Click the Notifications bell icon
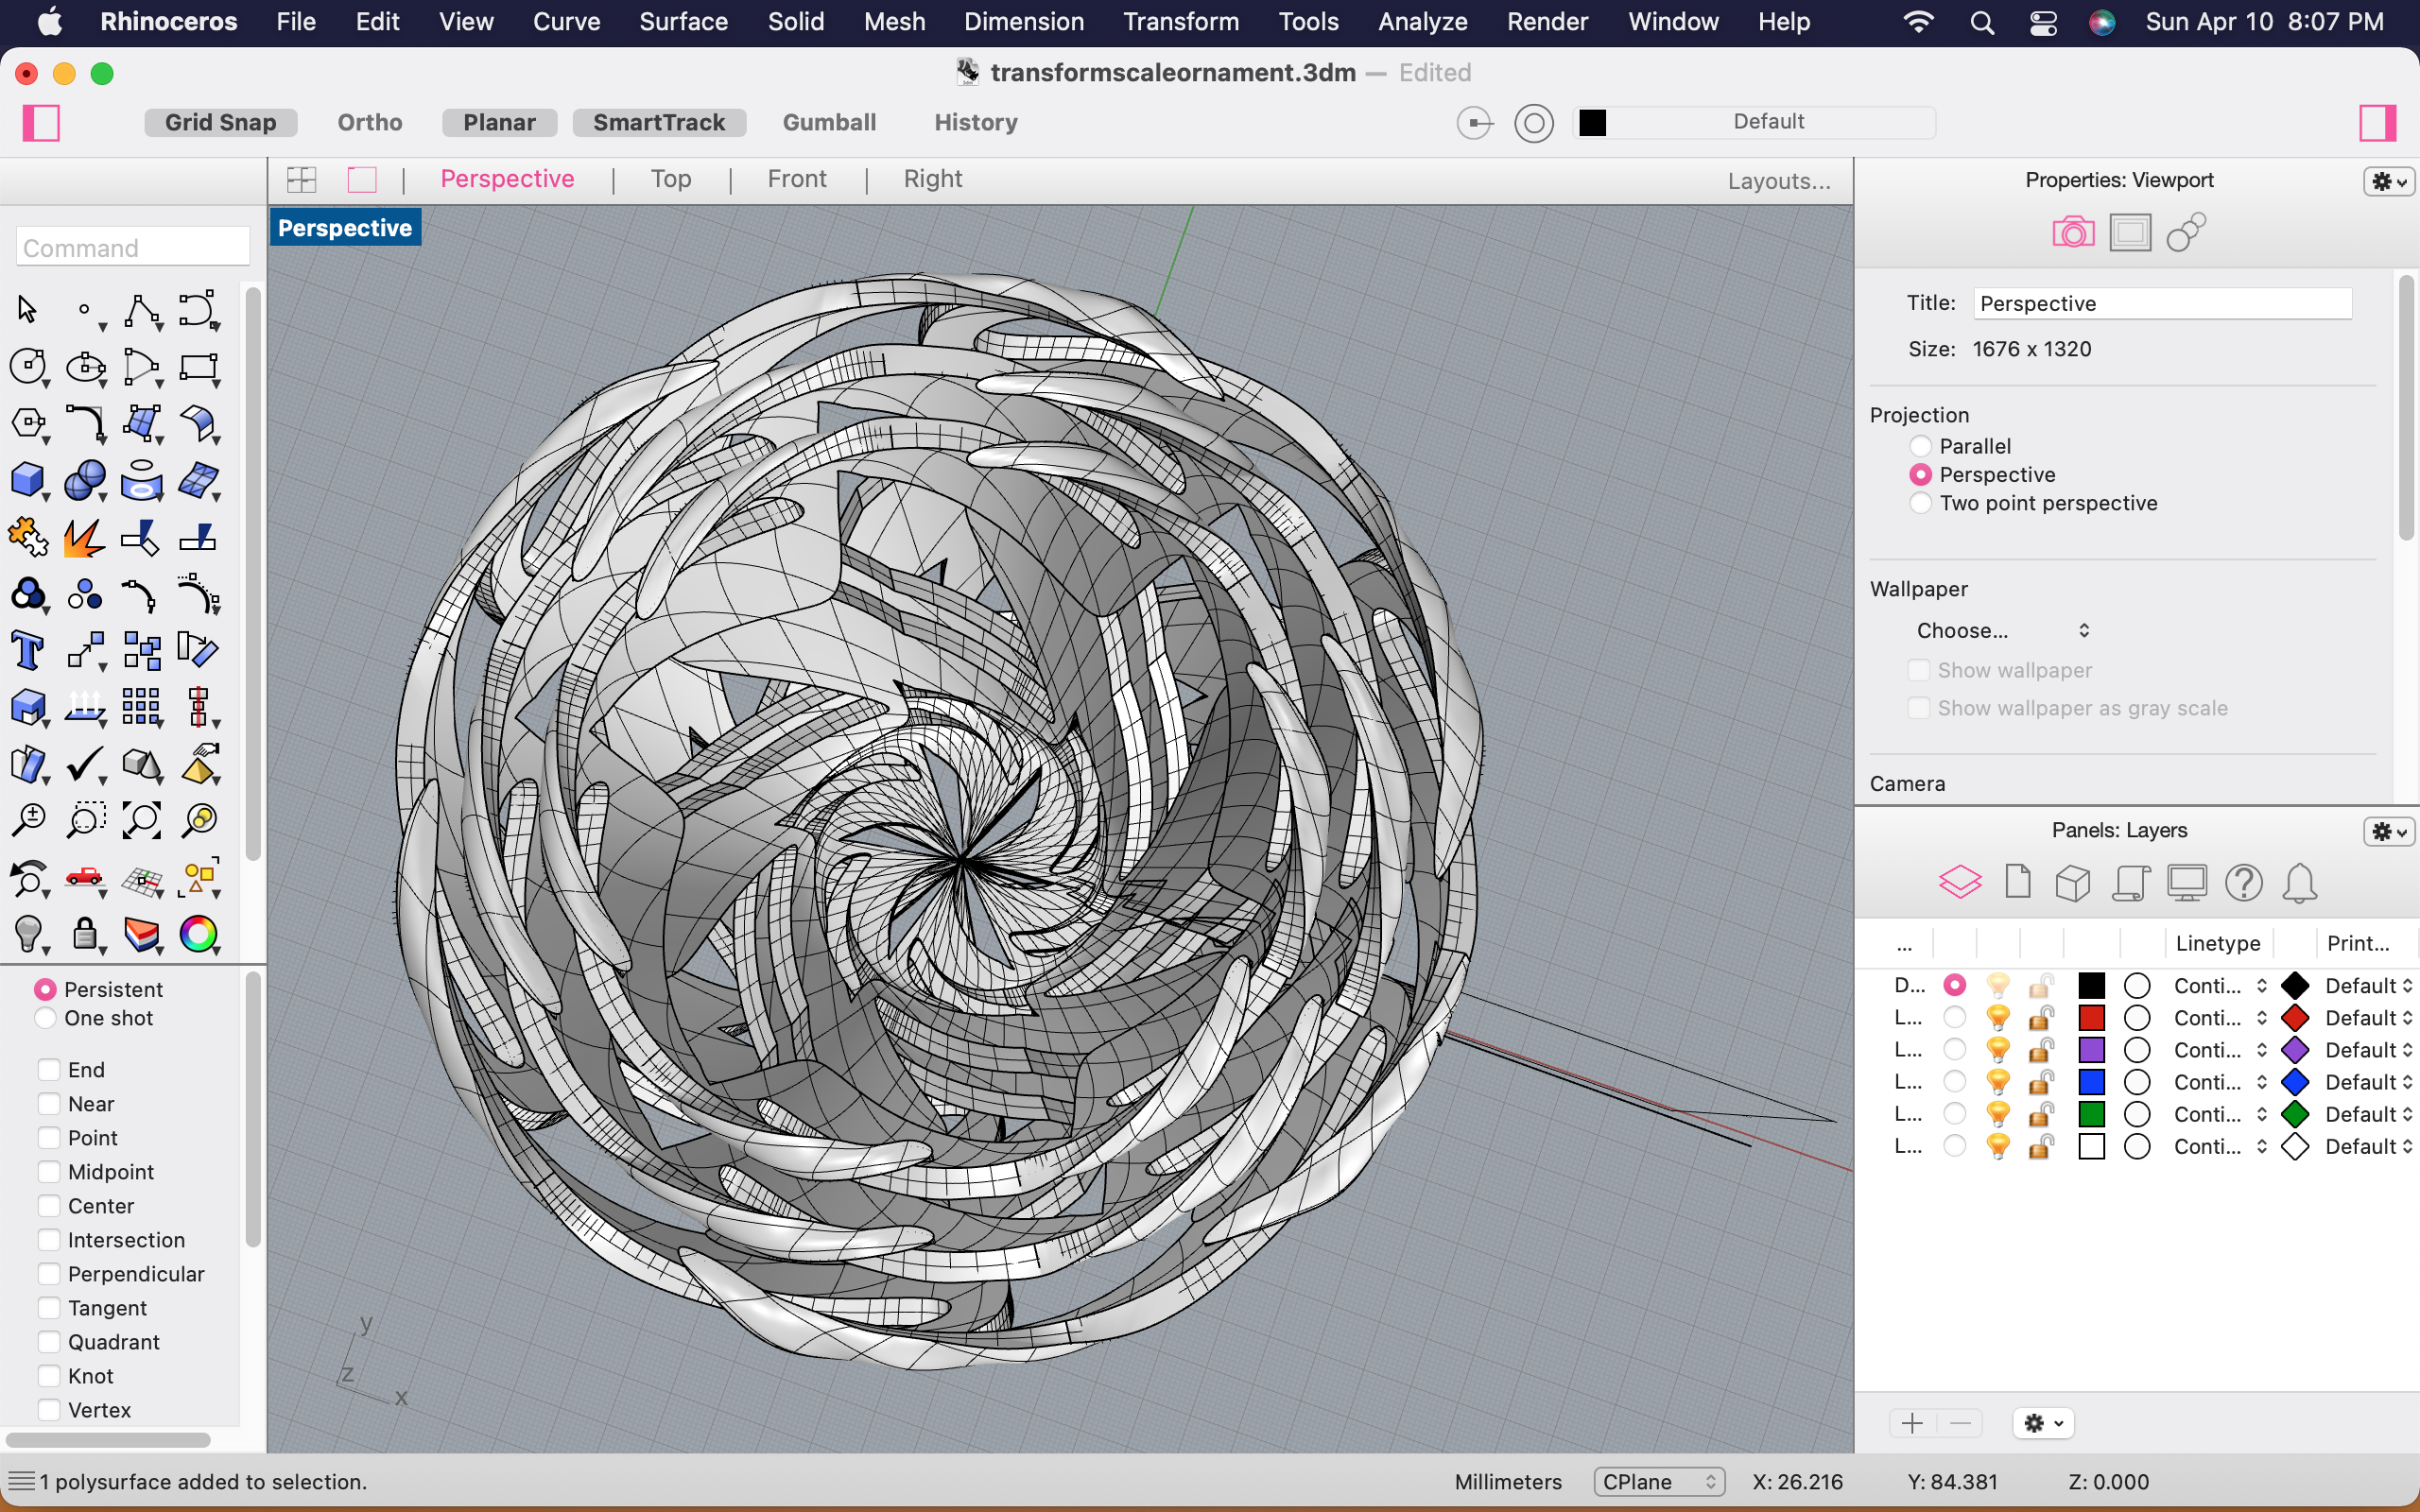Viewport: 2420px width, 1512px height. [2299, 883]
